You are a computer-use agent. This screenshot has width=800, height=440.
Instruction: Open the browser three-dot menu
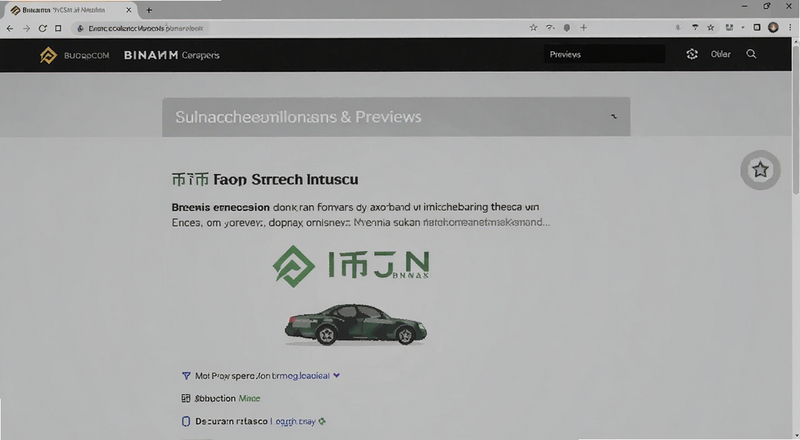click(x=790, y=28)
